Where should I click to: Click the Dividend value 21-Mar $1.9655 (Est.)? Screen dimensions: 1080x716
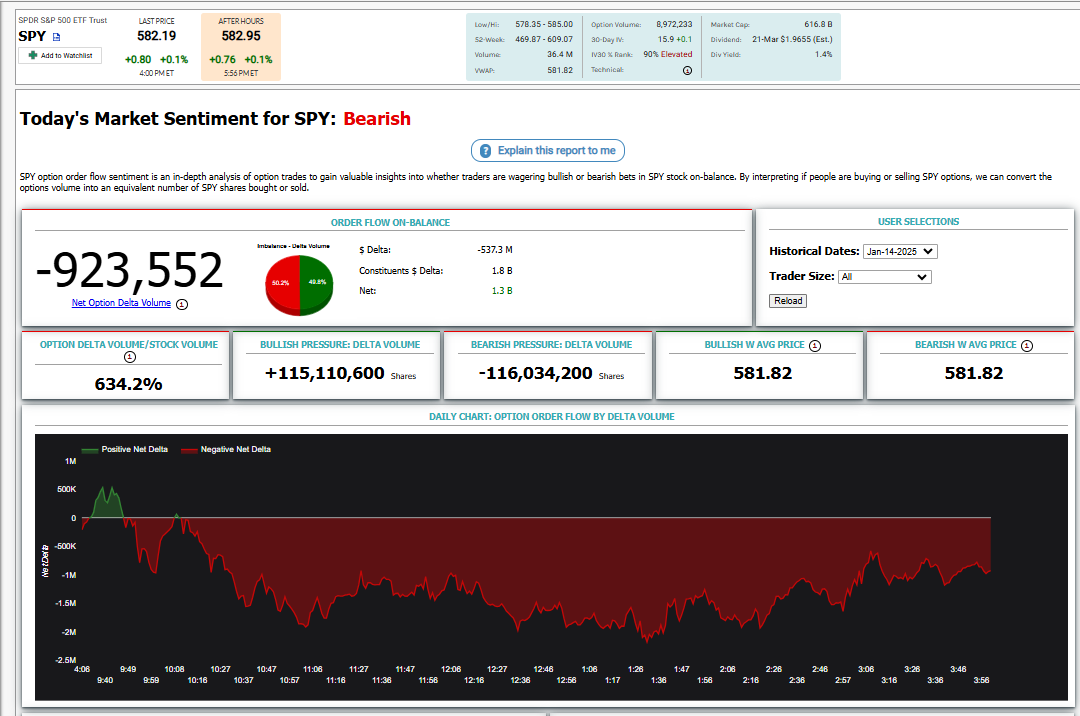click(792, 39)
